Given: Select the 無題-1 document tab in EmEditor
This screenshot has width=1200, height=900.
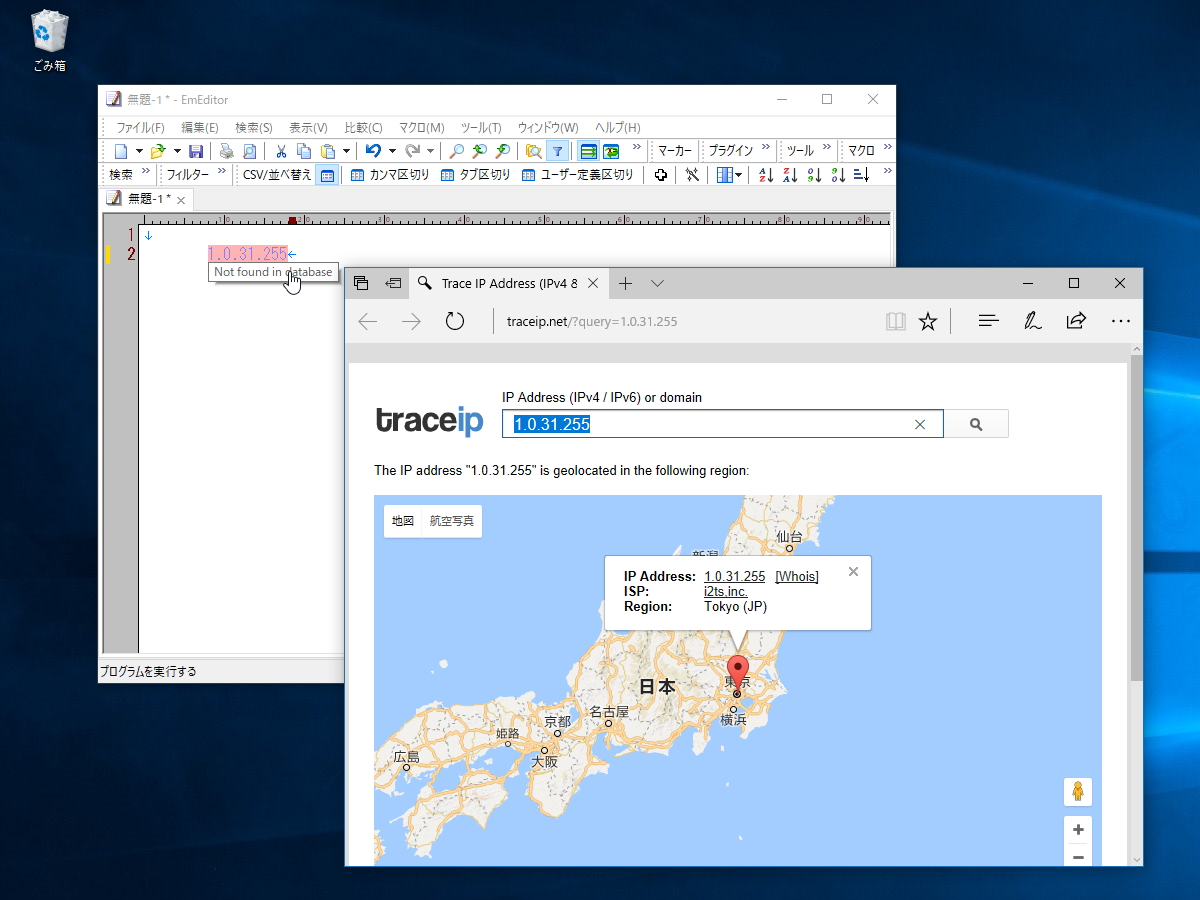Looking at the screenshot, I should 148,199.
